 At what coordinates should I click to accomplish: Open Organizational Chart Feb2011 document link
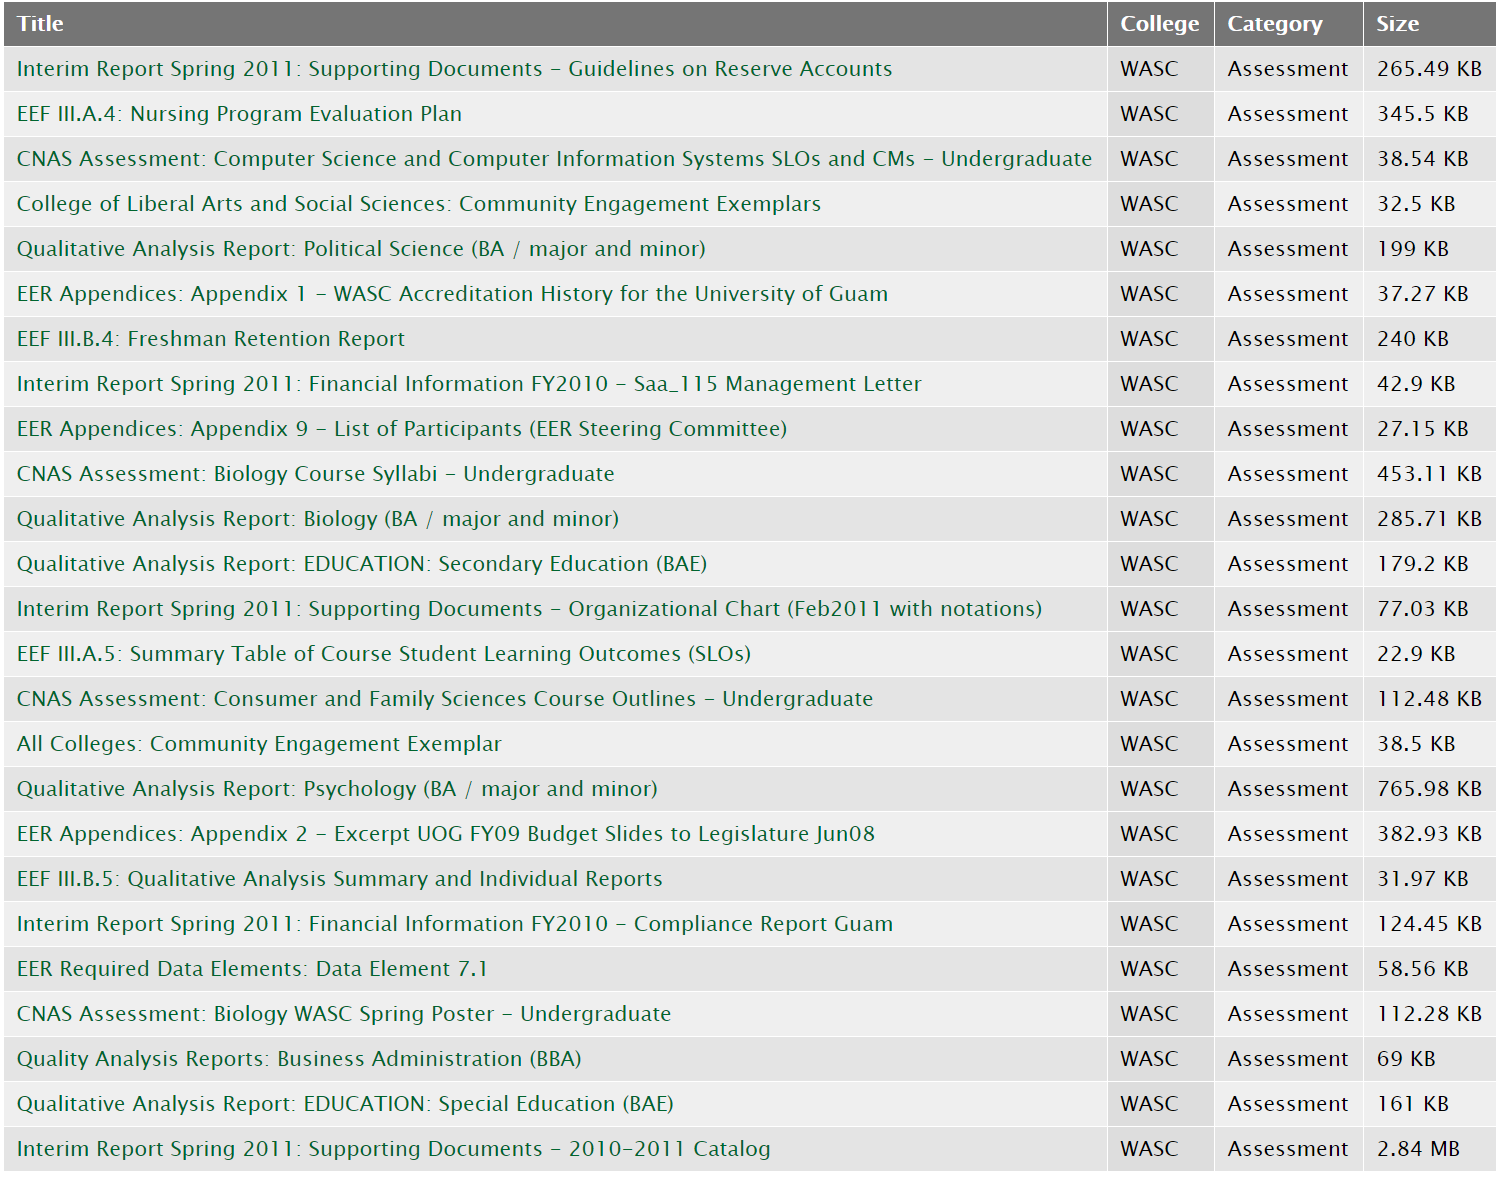tap(529, 609)
